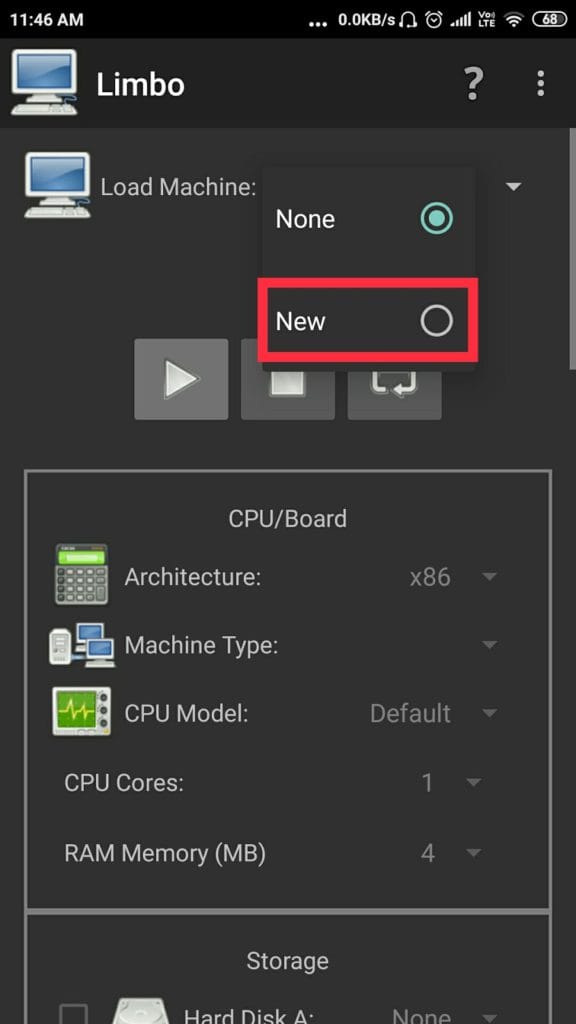Open the CPU Cores dropdown

(451, 782)
